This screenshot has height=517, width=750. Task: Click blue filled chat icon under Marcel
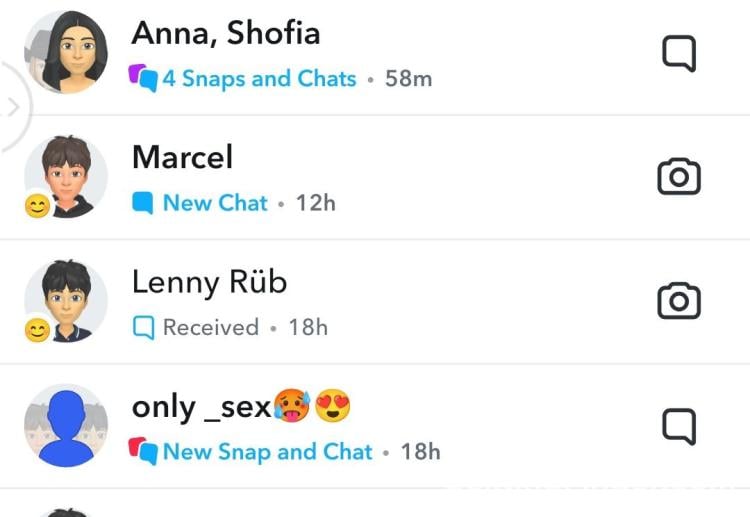click(x=143, y=203)
